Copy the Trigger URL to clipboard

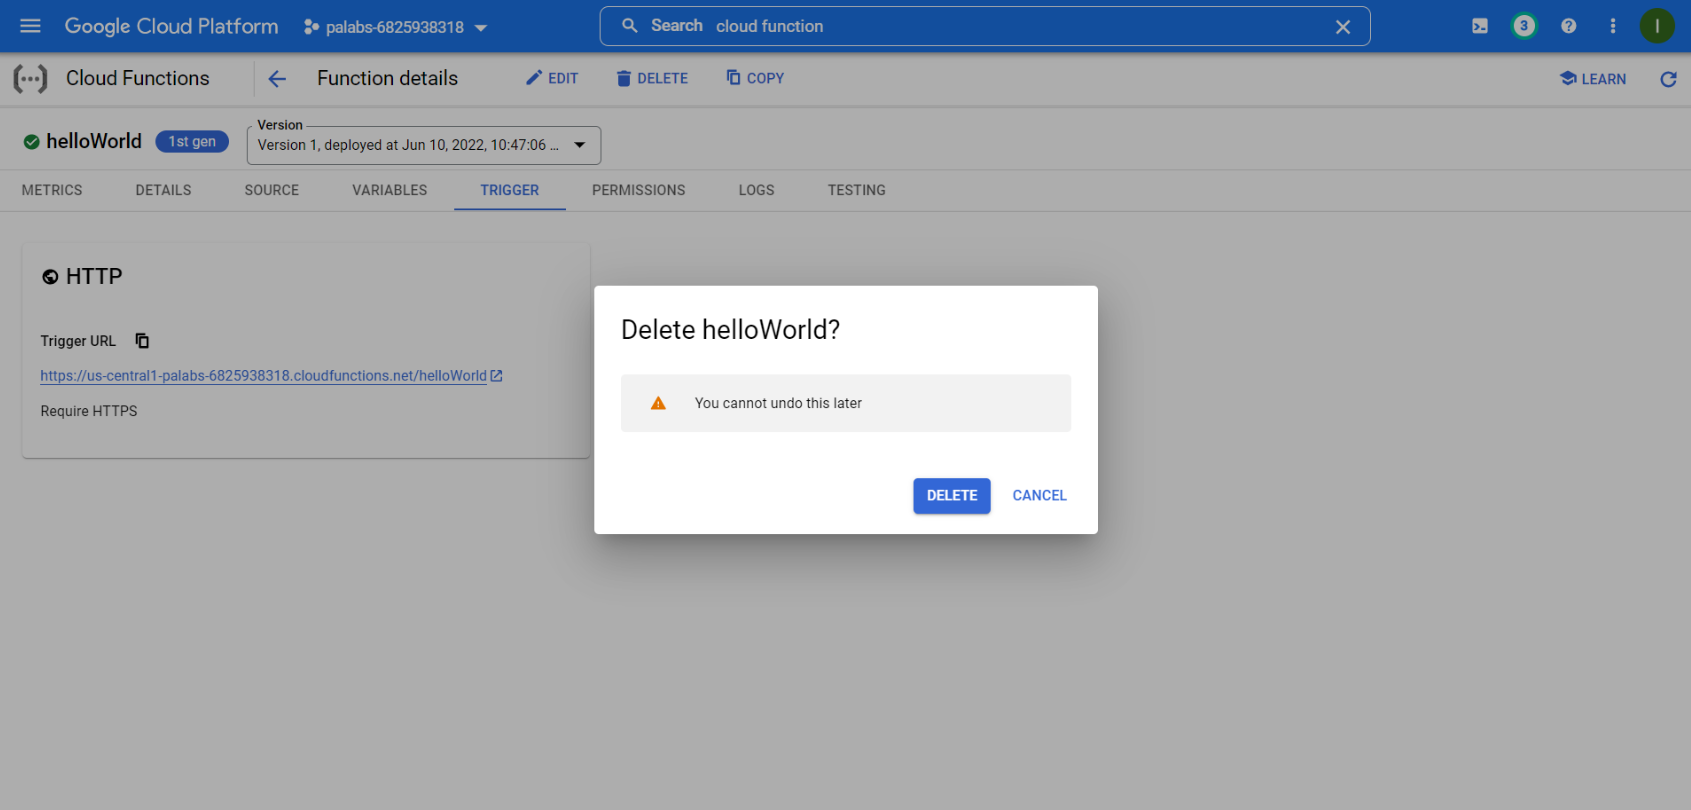tap(142, 341)
